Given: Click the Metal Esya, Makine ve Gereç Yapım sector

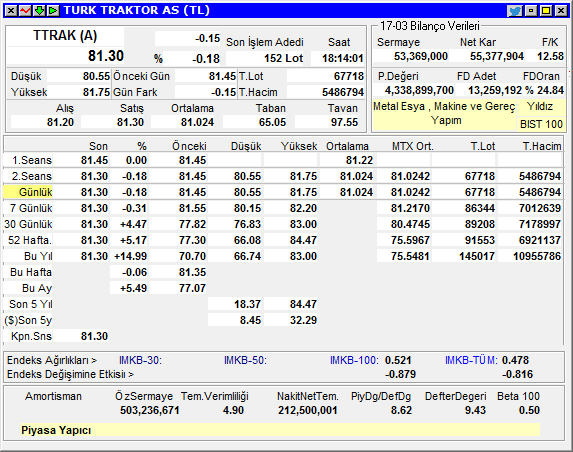Looking at the screenshot, I should [444, 113].
